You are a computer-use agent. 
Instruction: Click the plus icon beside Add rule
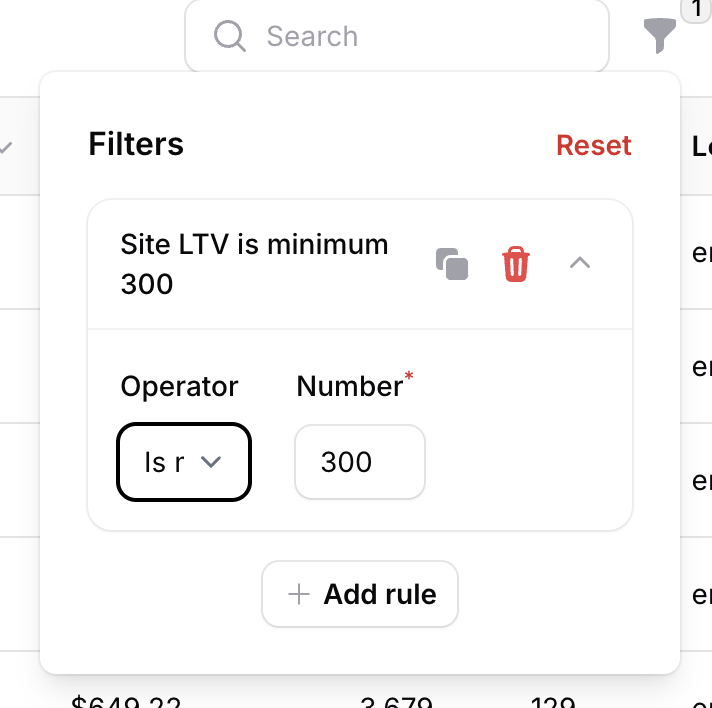coord(298,594)
